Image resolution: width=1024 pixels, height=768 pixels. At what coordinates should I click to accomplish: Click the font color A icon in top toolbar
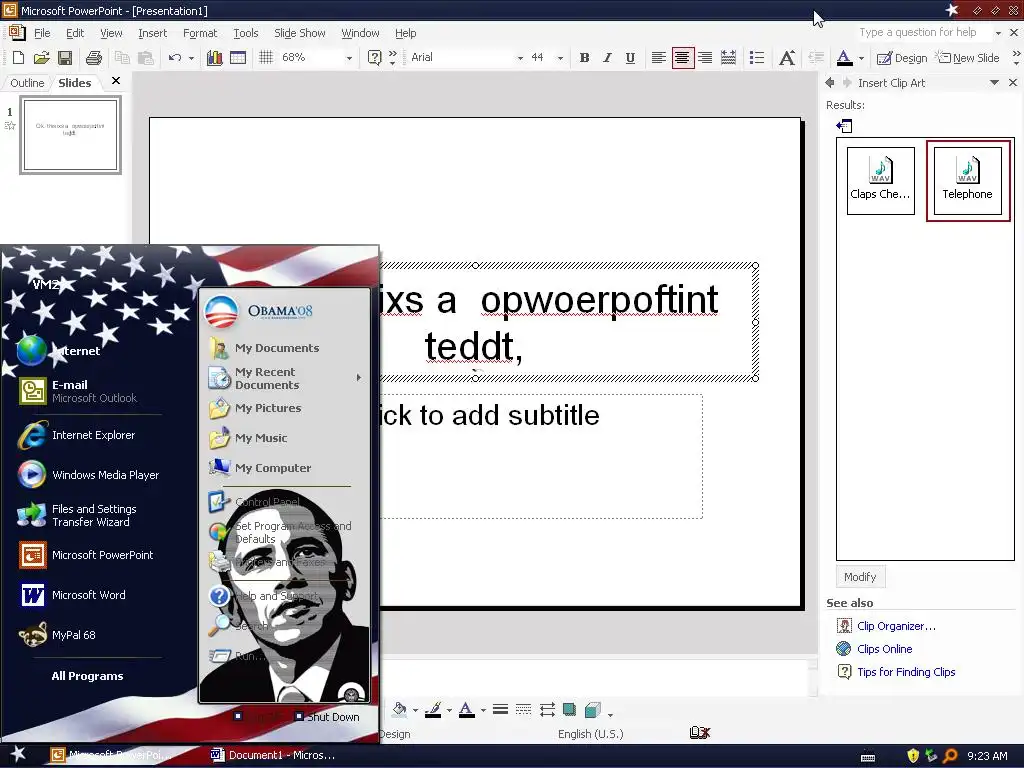(x=844, y=58)
